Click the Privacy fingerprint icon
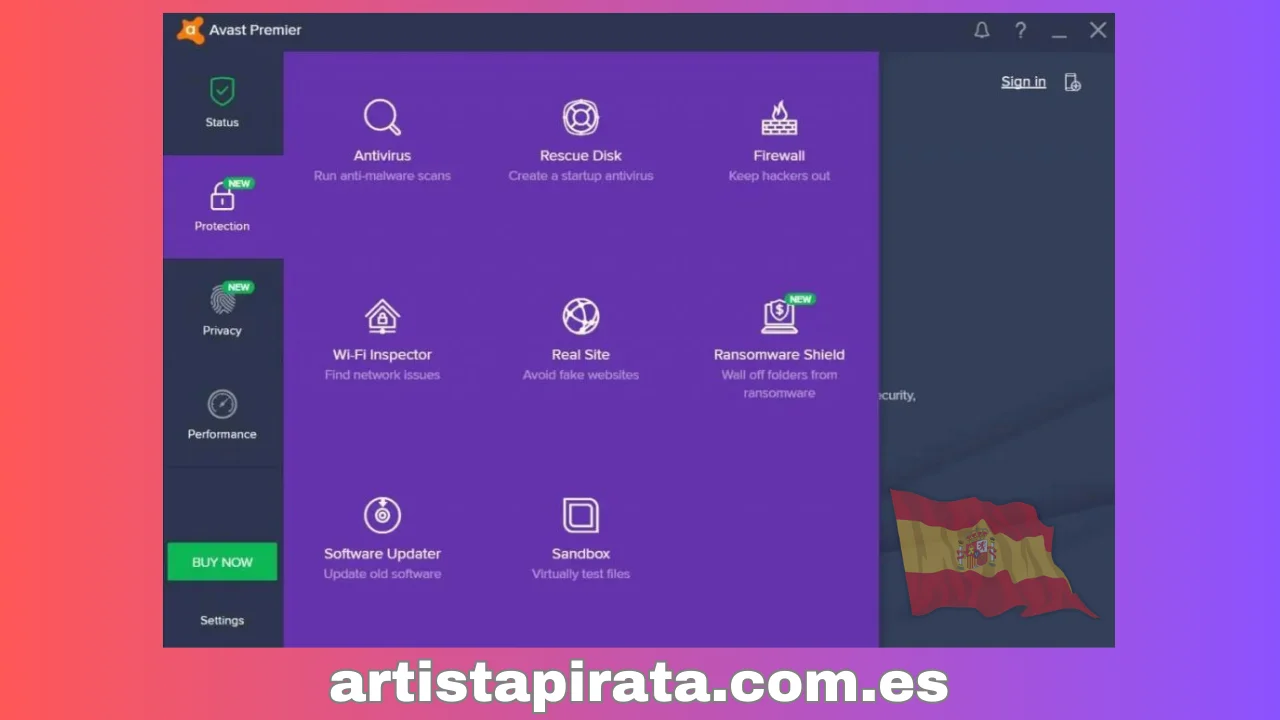Viewport: 1280px width, 720px height. pos(222,300)
